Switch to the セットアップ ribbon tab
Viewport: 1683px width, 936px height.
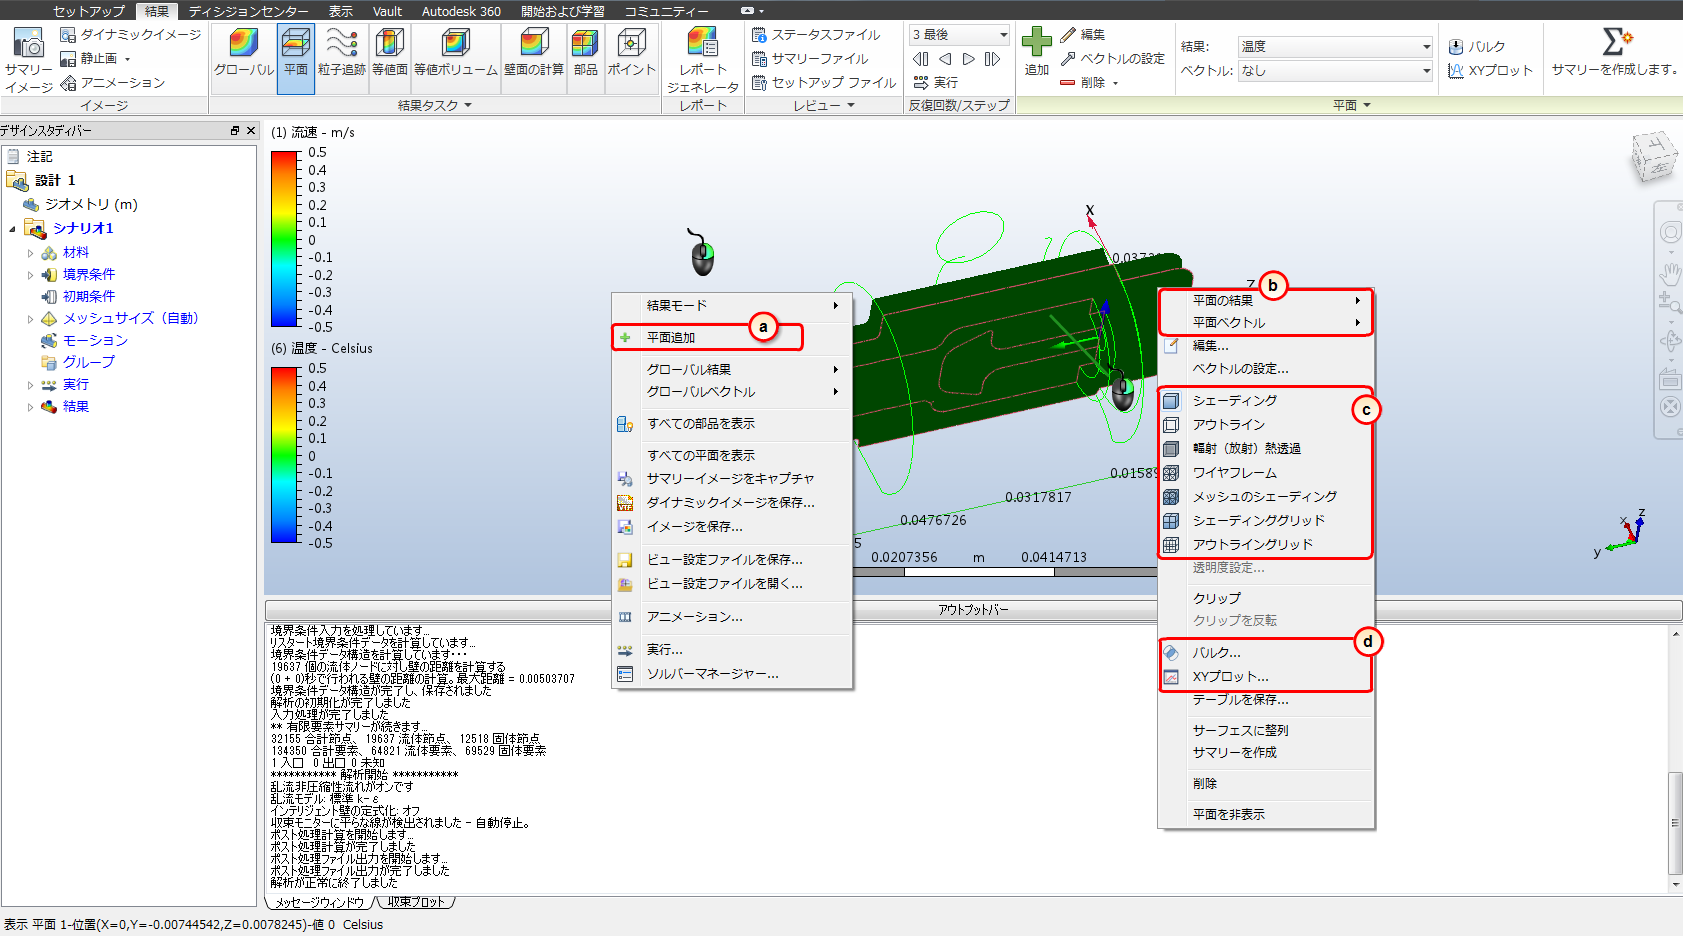(x=89, y=11)
